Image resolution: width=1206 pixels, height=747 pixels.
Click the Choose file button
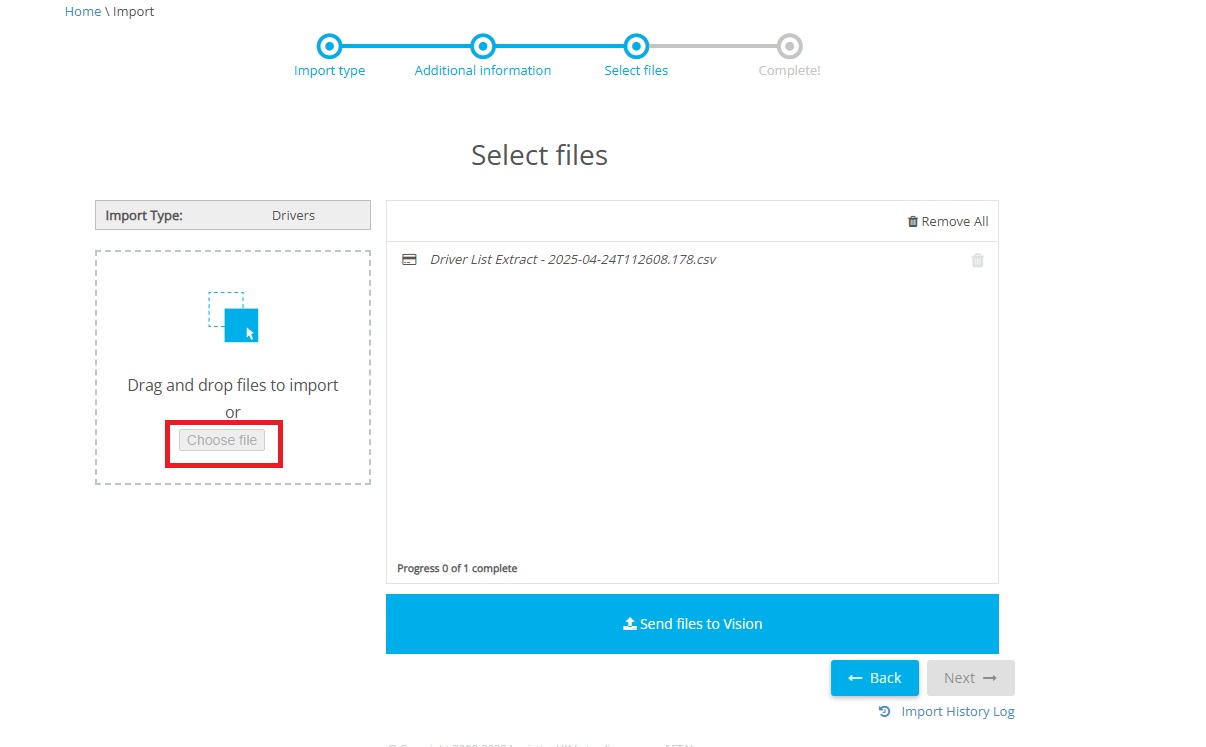tap(222, 440)
